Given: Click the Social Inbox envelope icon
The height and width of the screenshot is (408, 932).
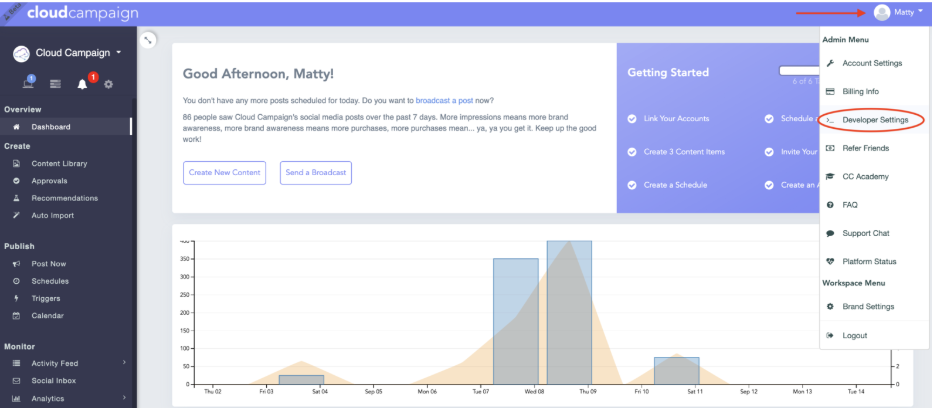Looking at the screenshot, I should tap(17, 381).
